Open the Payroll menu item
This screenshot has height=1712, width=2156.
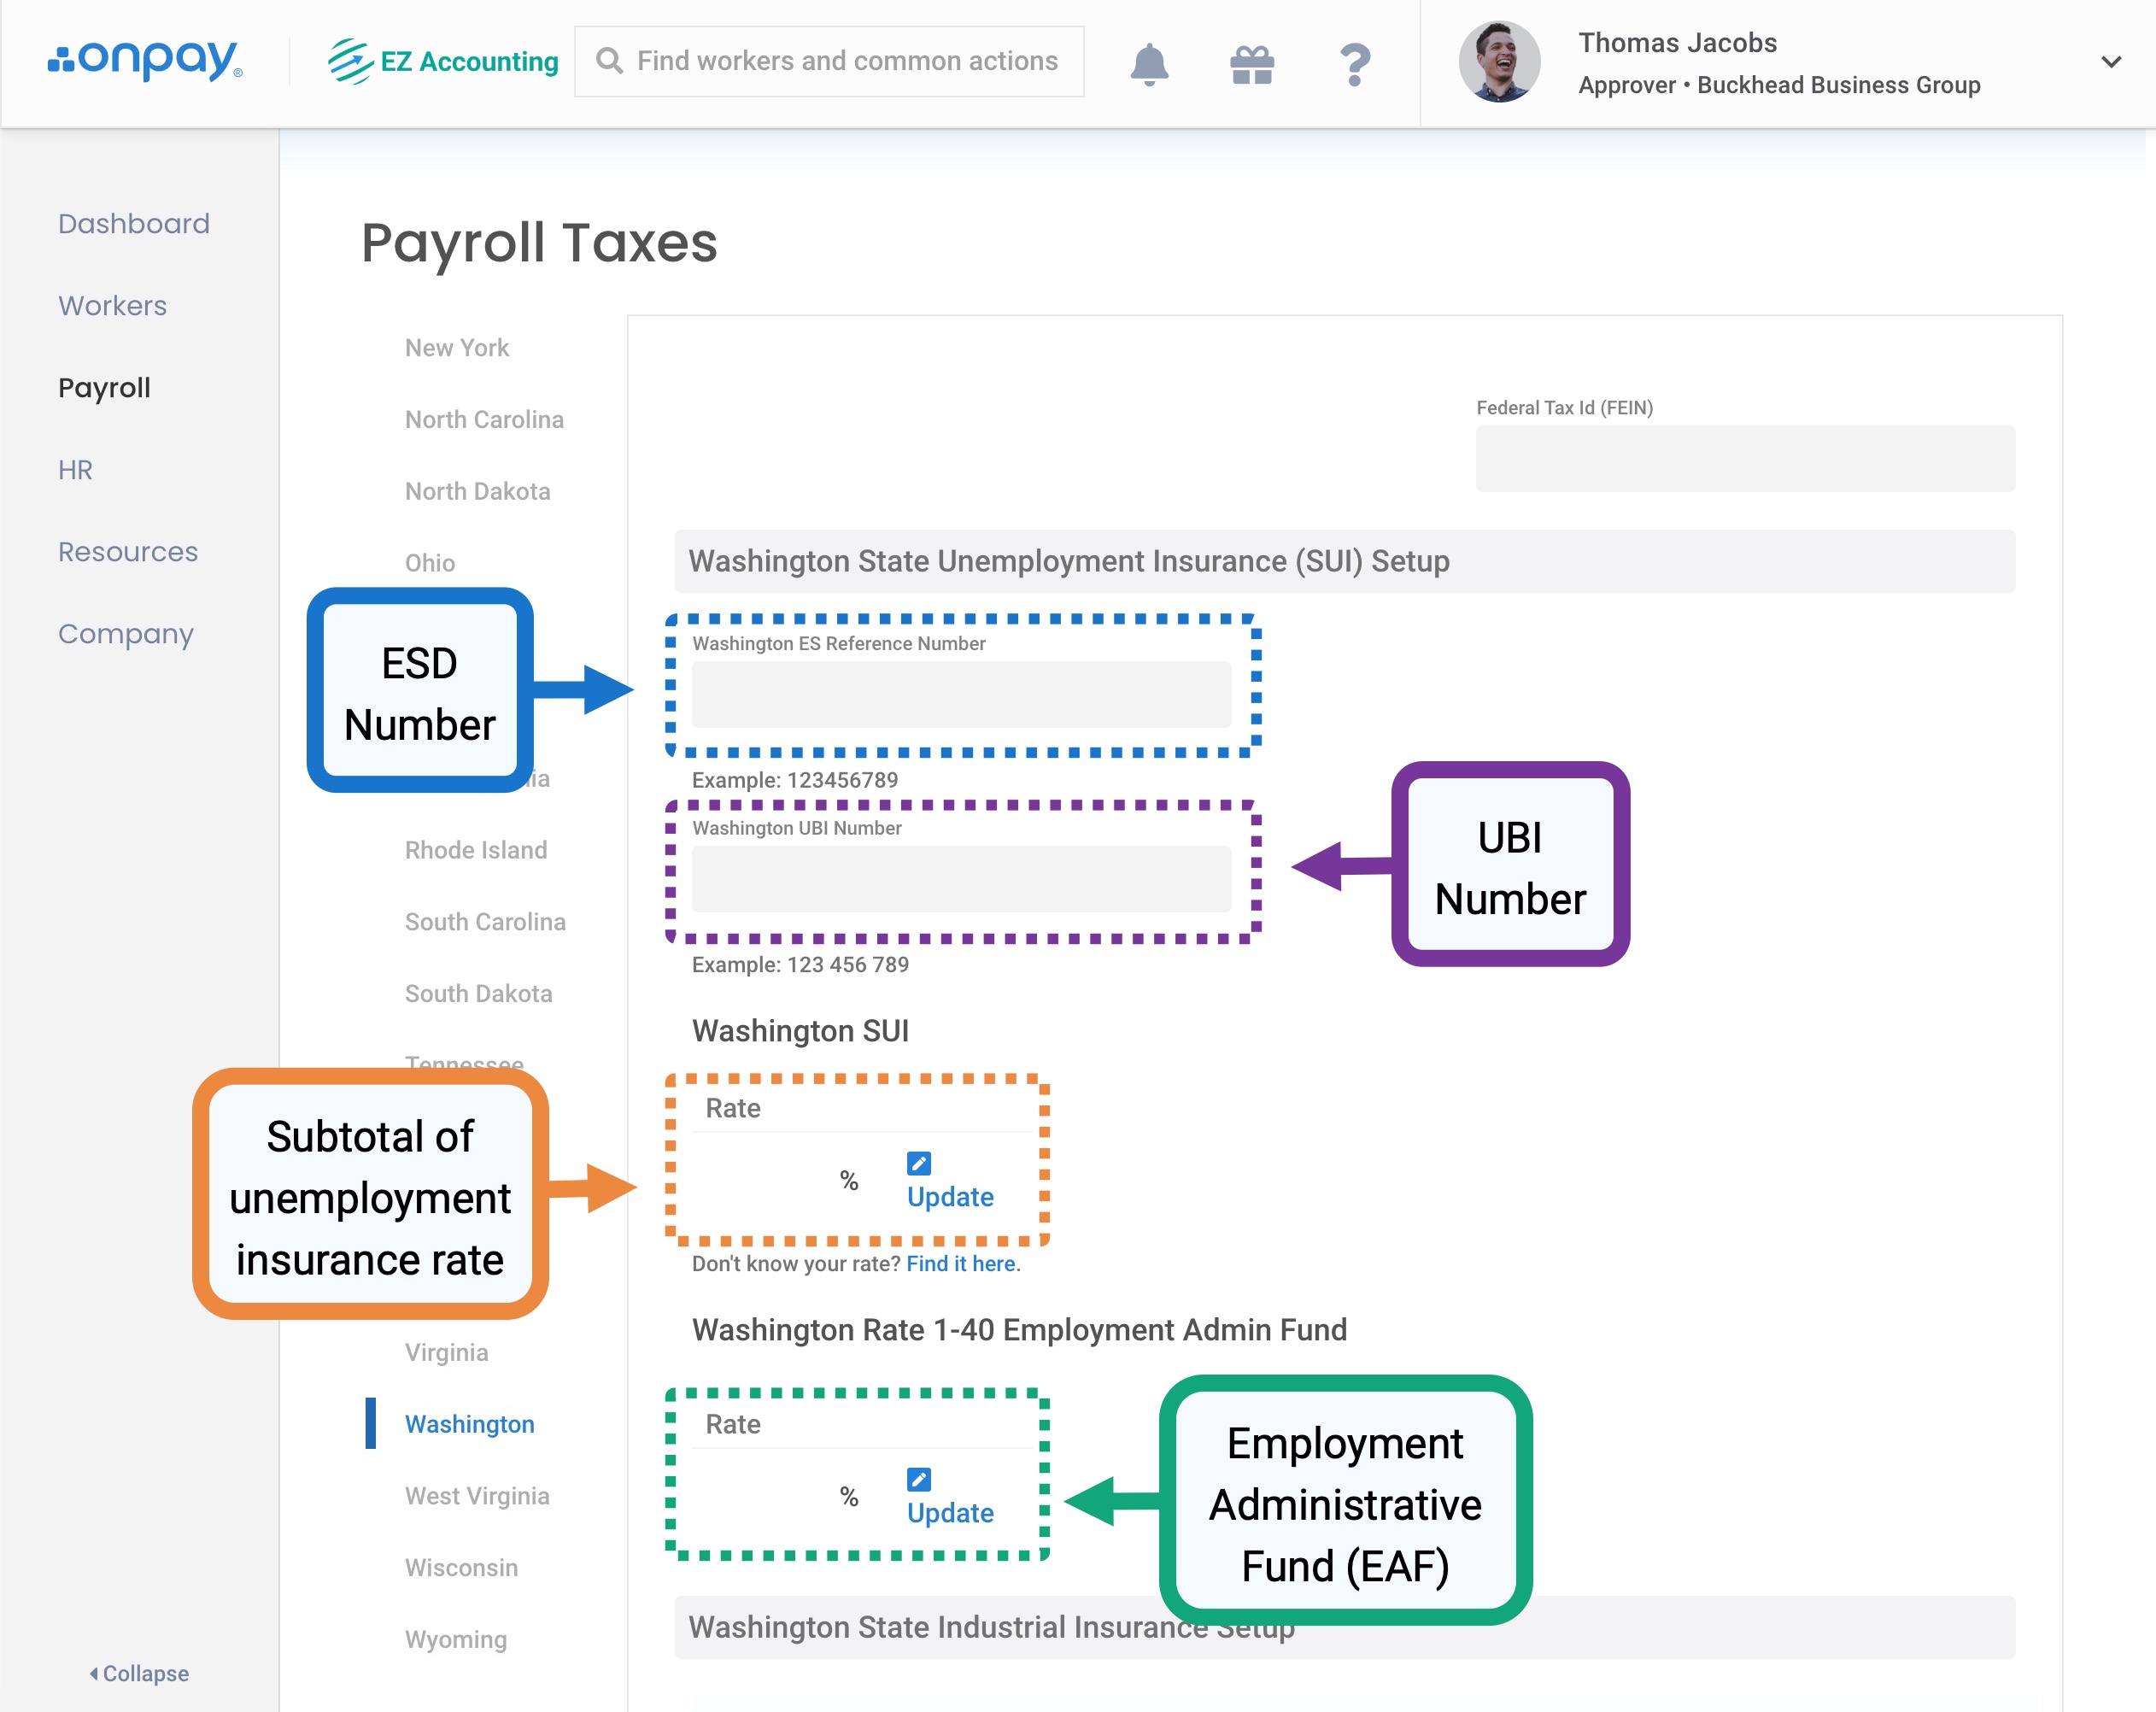click(104, 388)
